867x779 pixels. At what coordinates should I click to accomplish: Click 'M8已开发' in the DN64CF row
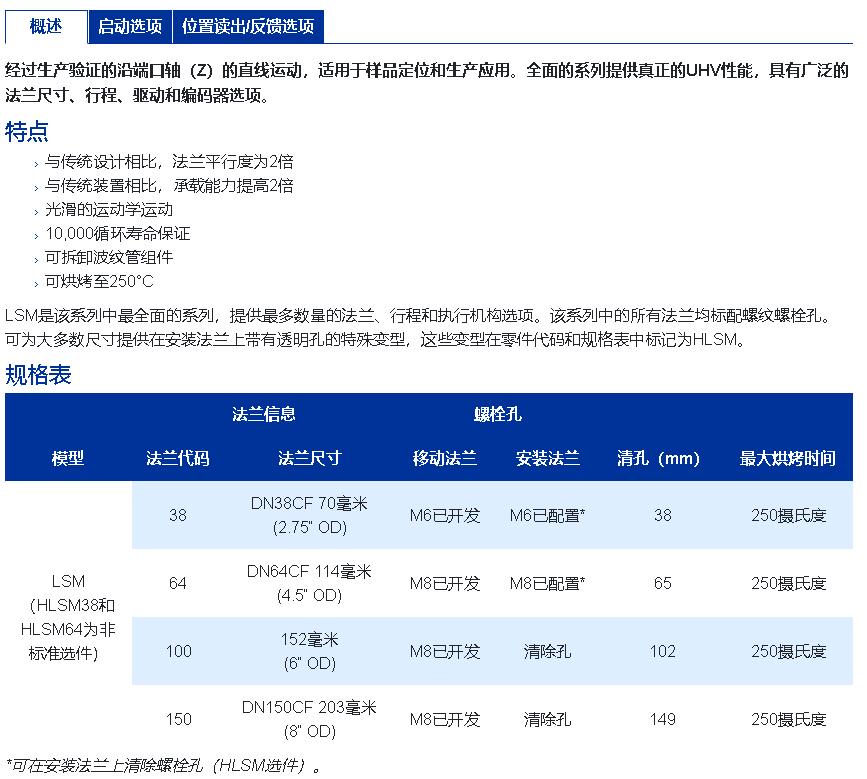pos(445,583)
